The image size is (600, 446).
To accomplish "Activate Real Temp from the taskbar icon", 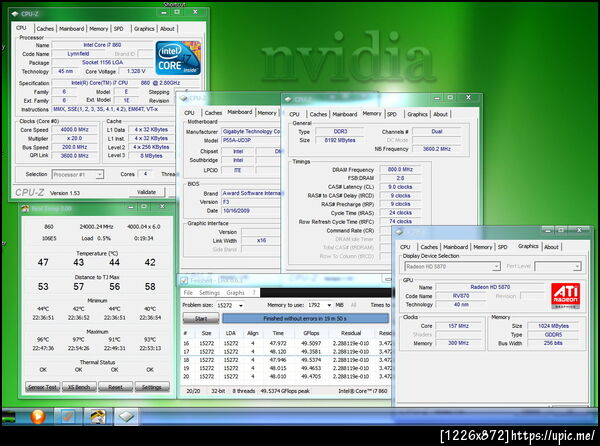I will pyautogui.click(x=98, y=417).
